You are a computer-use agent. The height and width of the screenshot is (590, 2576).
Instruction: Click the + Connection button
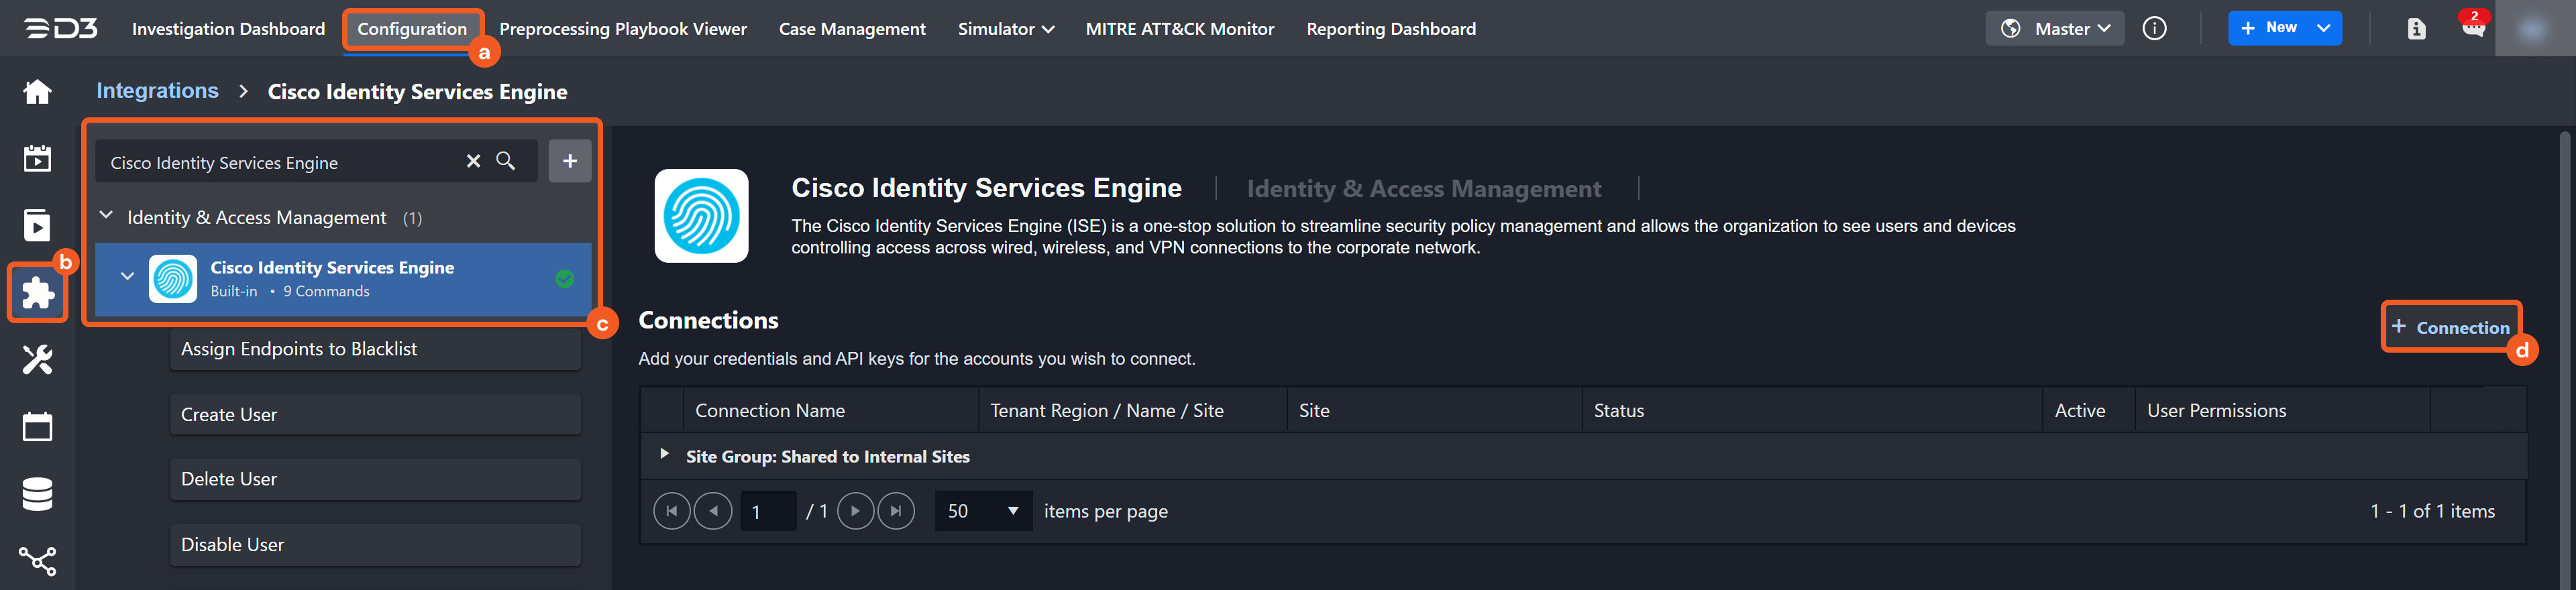click(2450, 327)
